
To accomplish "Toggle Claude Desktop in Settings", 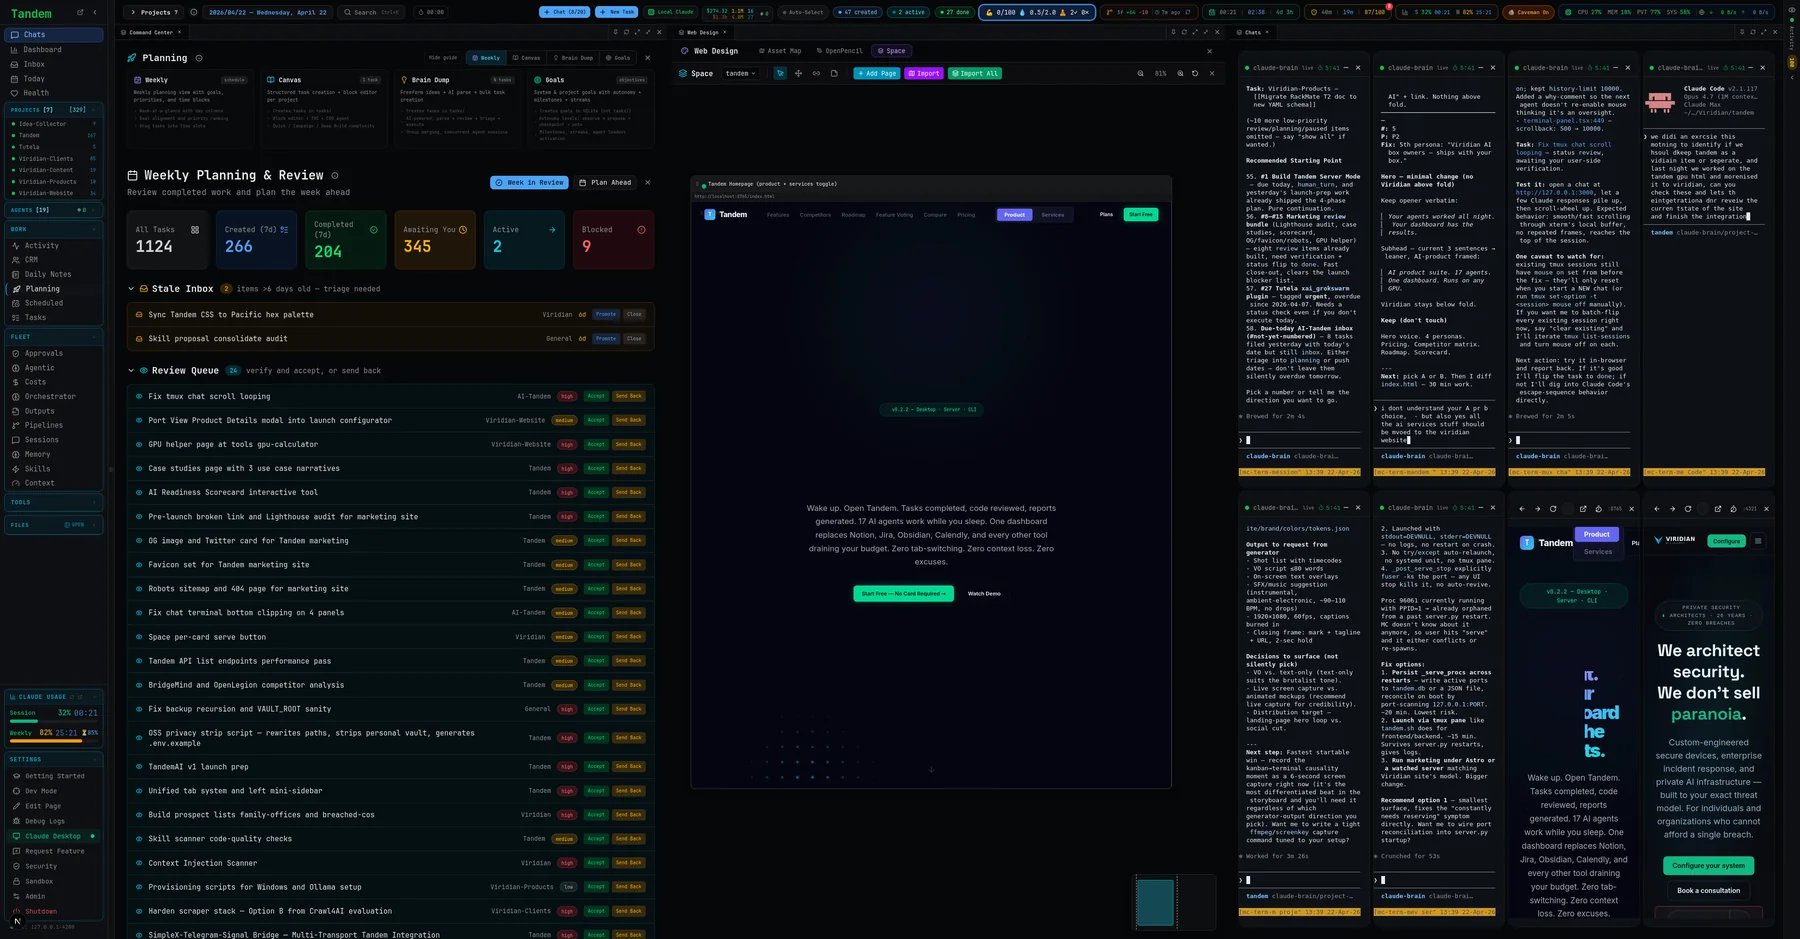I will point(54,836).
